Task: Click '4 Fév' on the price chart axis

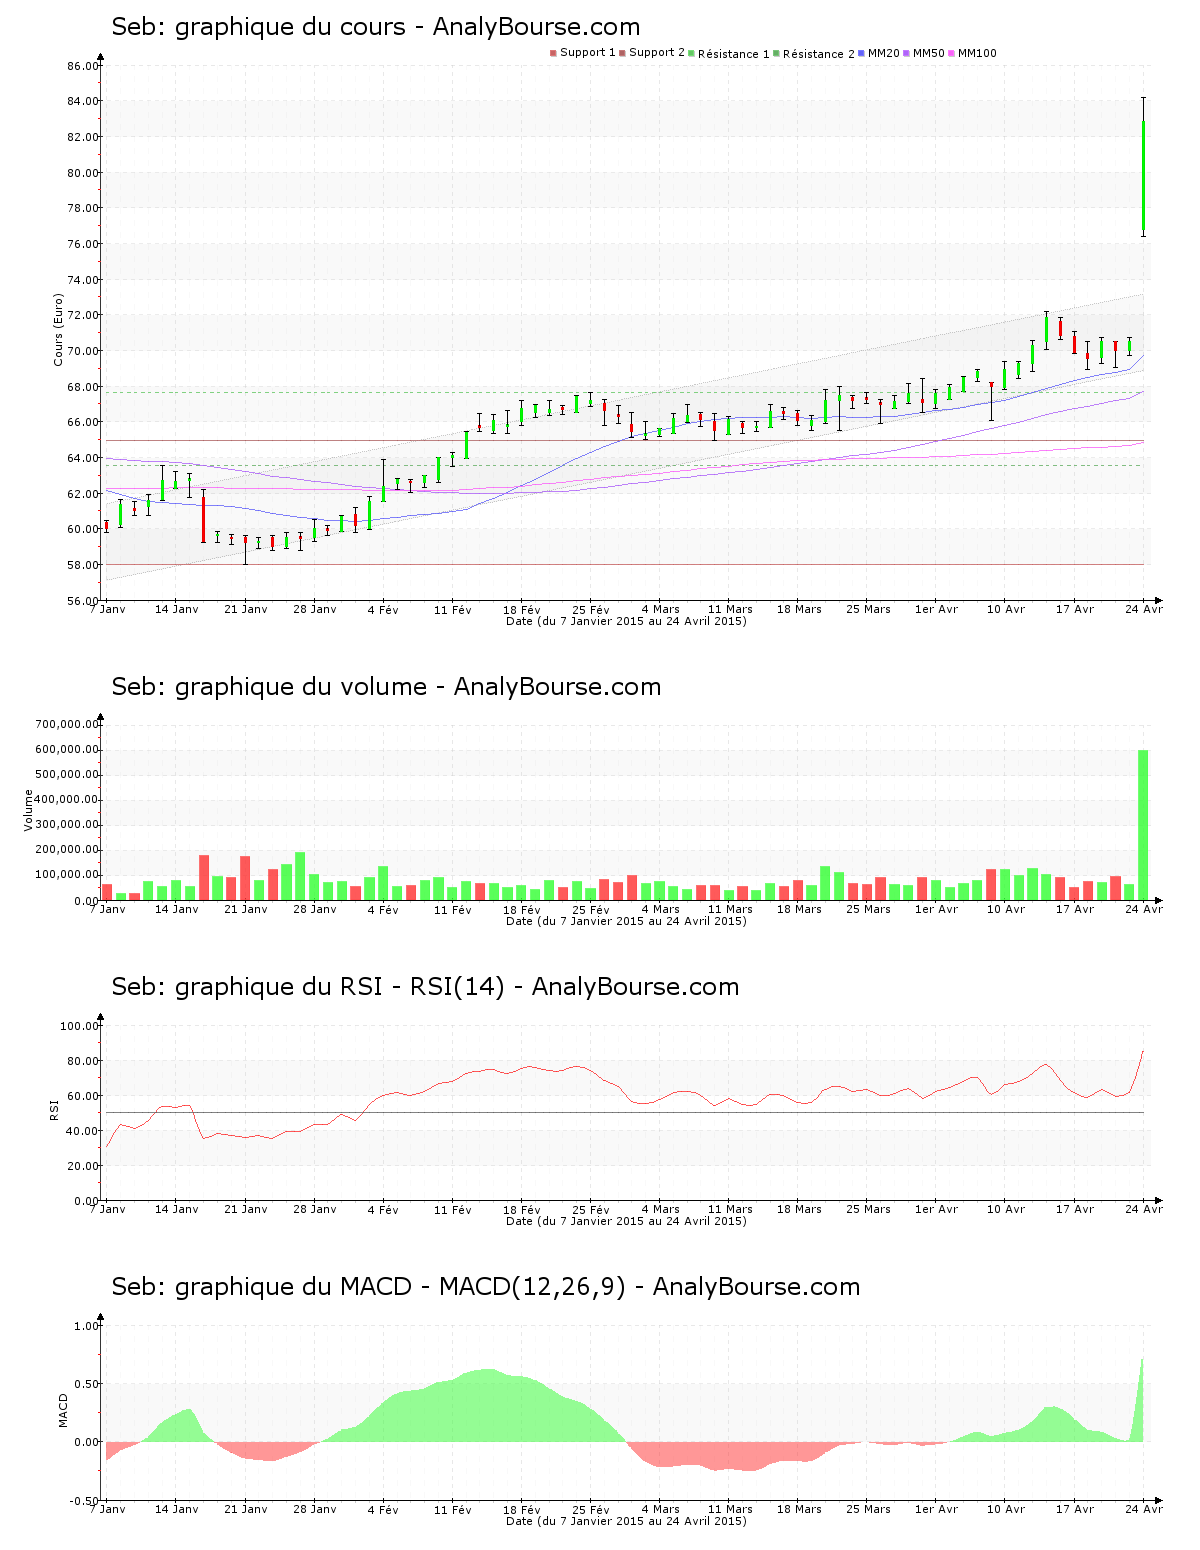Action: click(x=383, y=610)
